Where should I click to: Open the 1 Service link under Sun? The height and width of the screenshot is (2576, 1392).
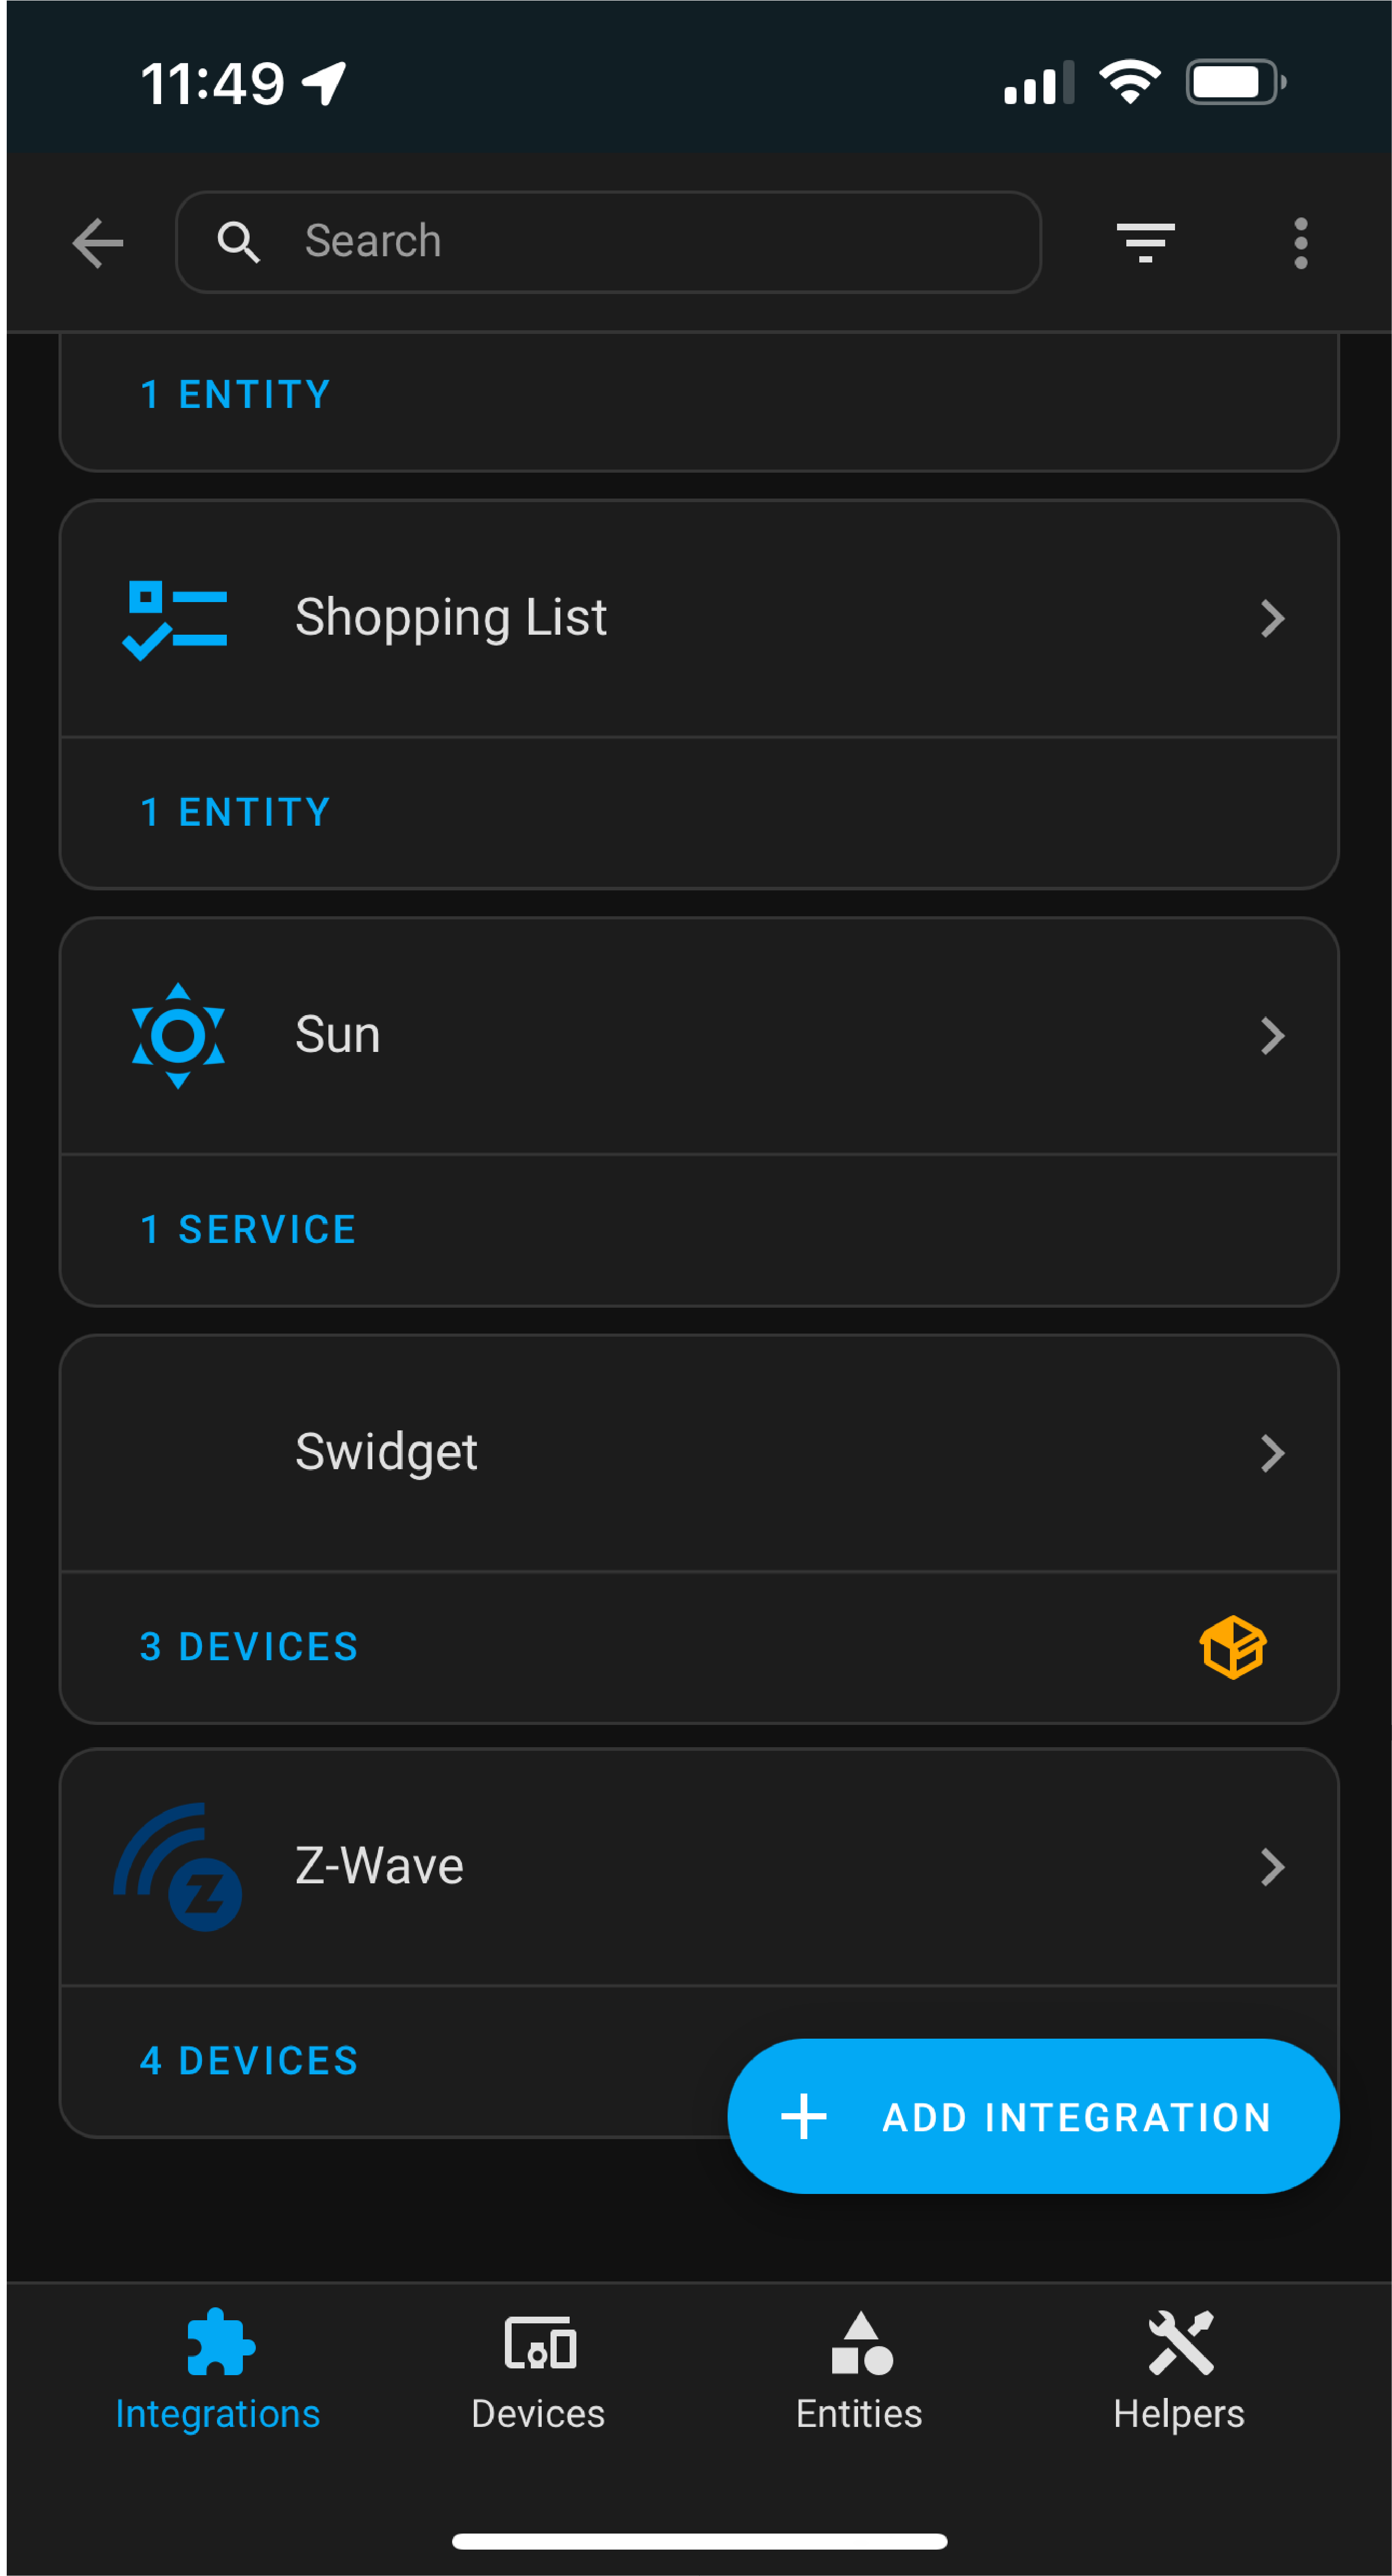point(248,1230)
